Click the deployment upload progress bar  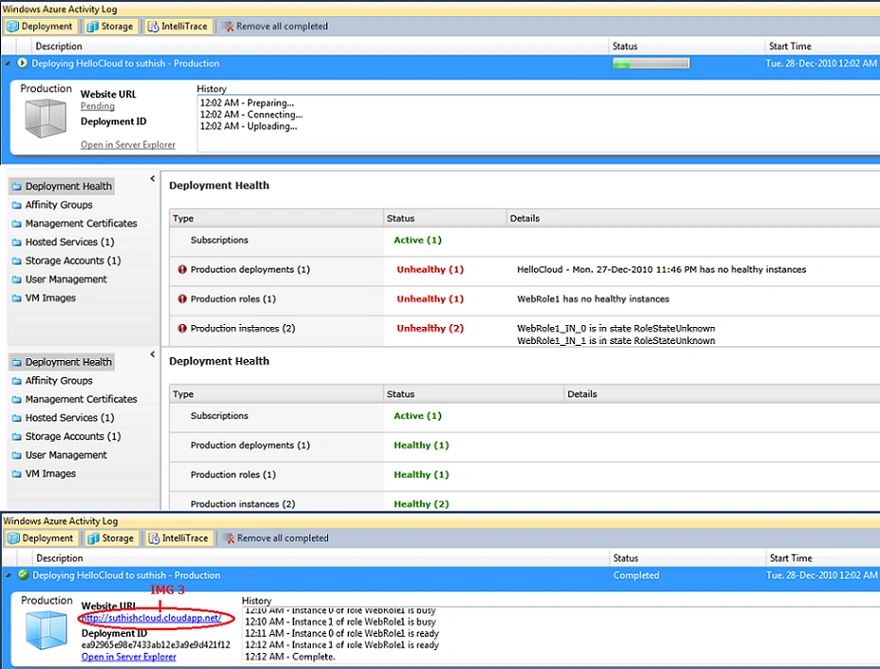click(x=651, y=63)
